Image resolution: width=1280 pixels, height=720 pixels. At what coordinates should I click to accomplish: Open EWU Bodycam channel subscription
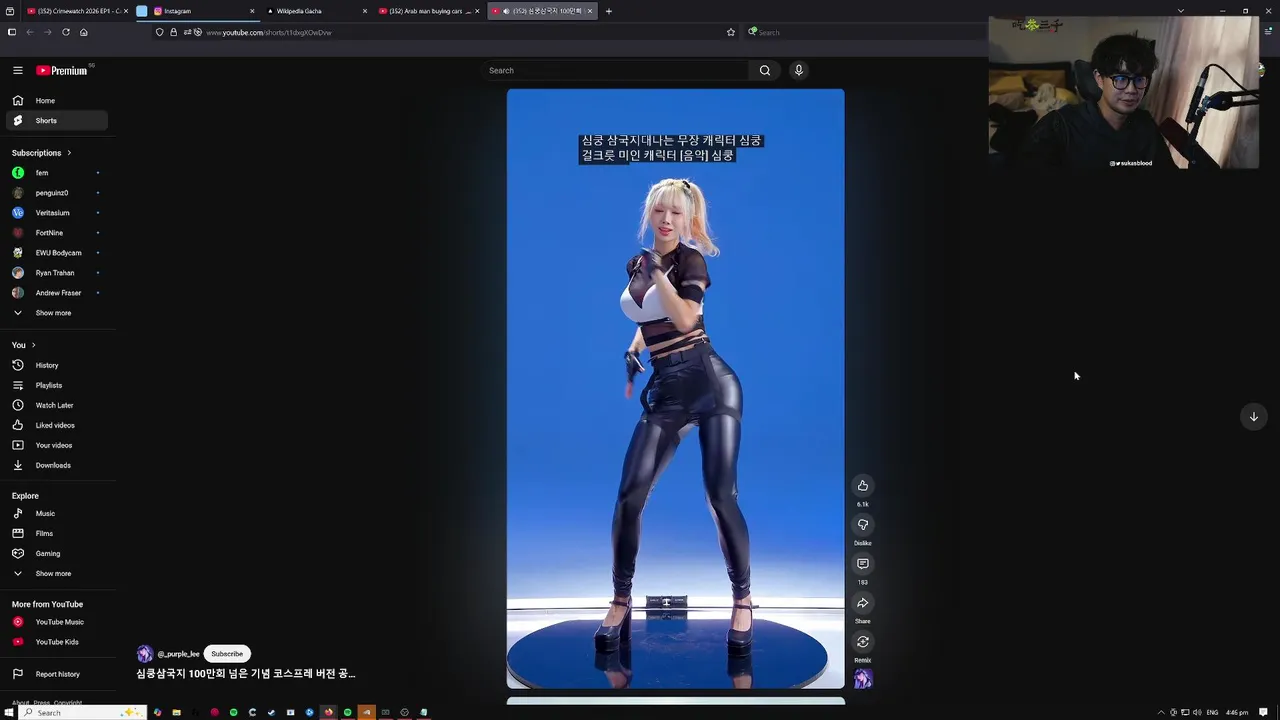pos(55,253)
